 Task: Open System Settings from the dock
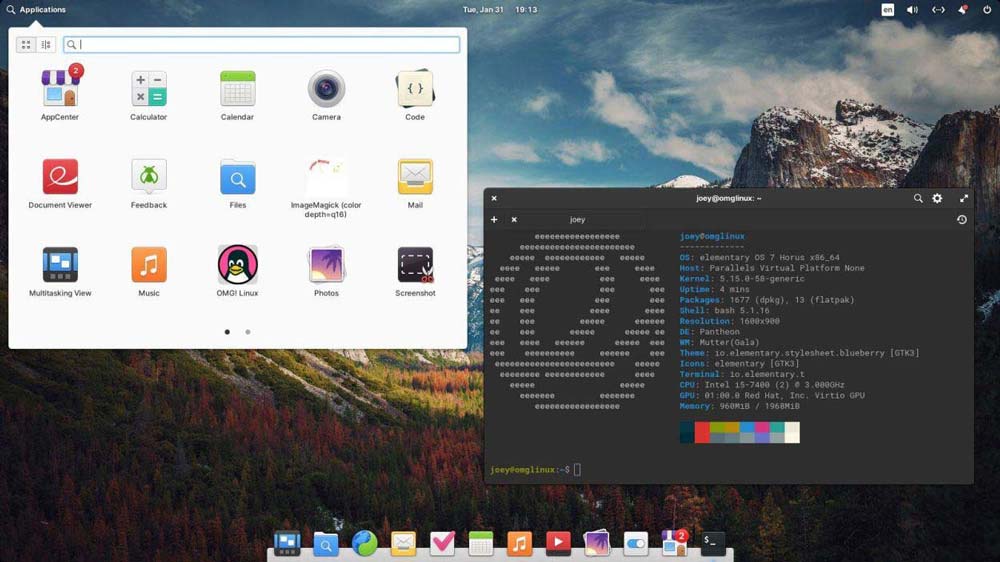pos(636,544)
